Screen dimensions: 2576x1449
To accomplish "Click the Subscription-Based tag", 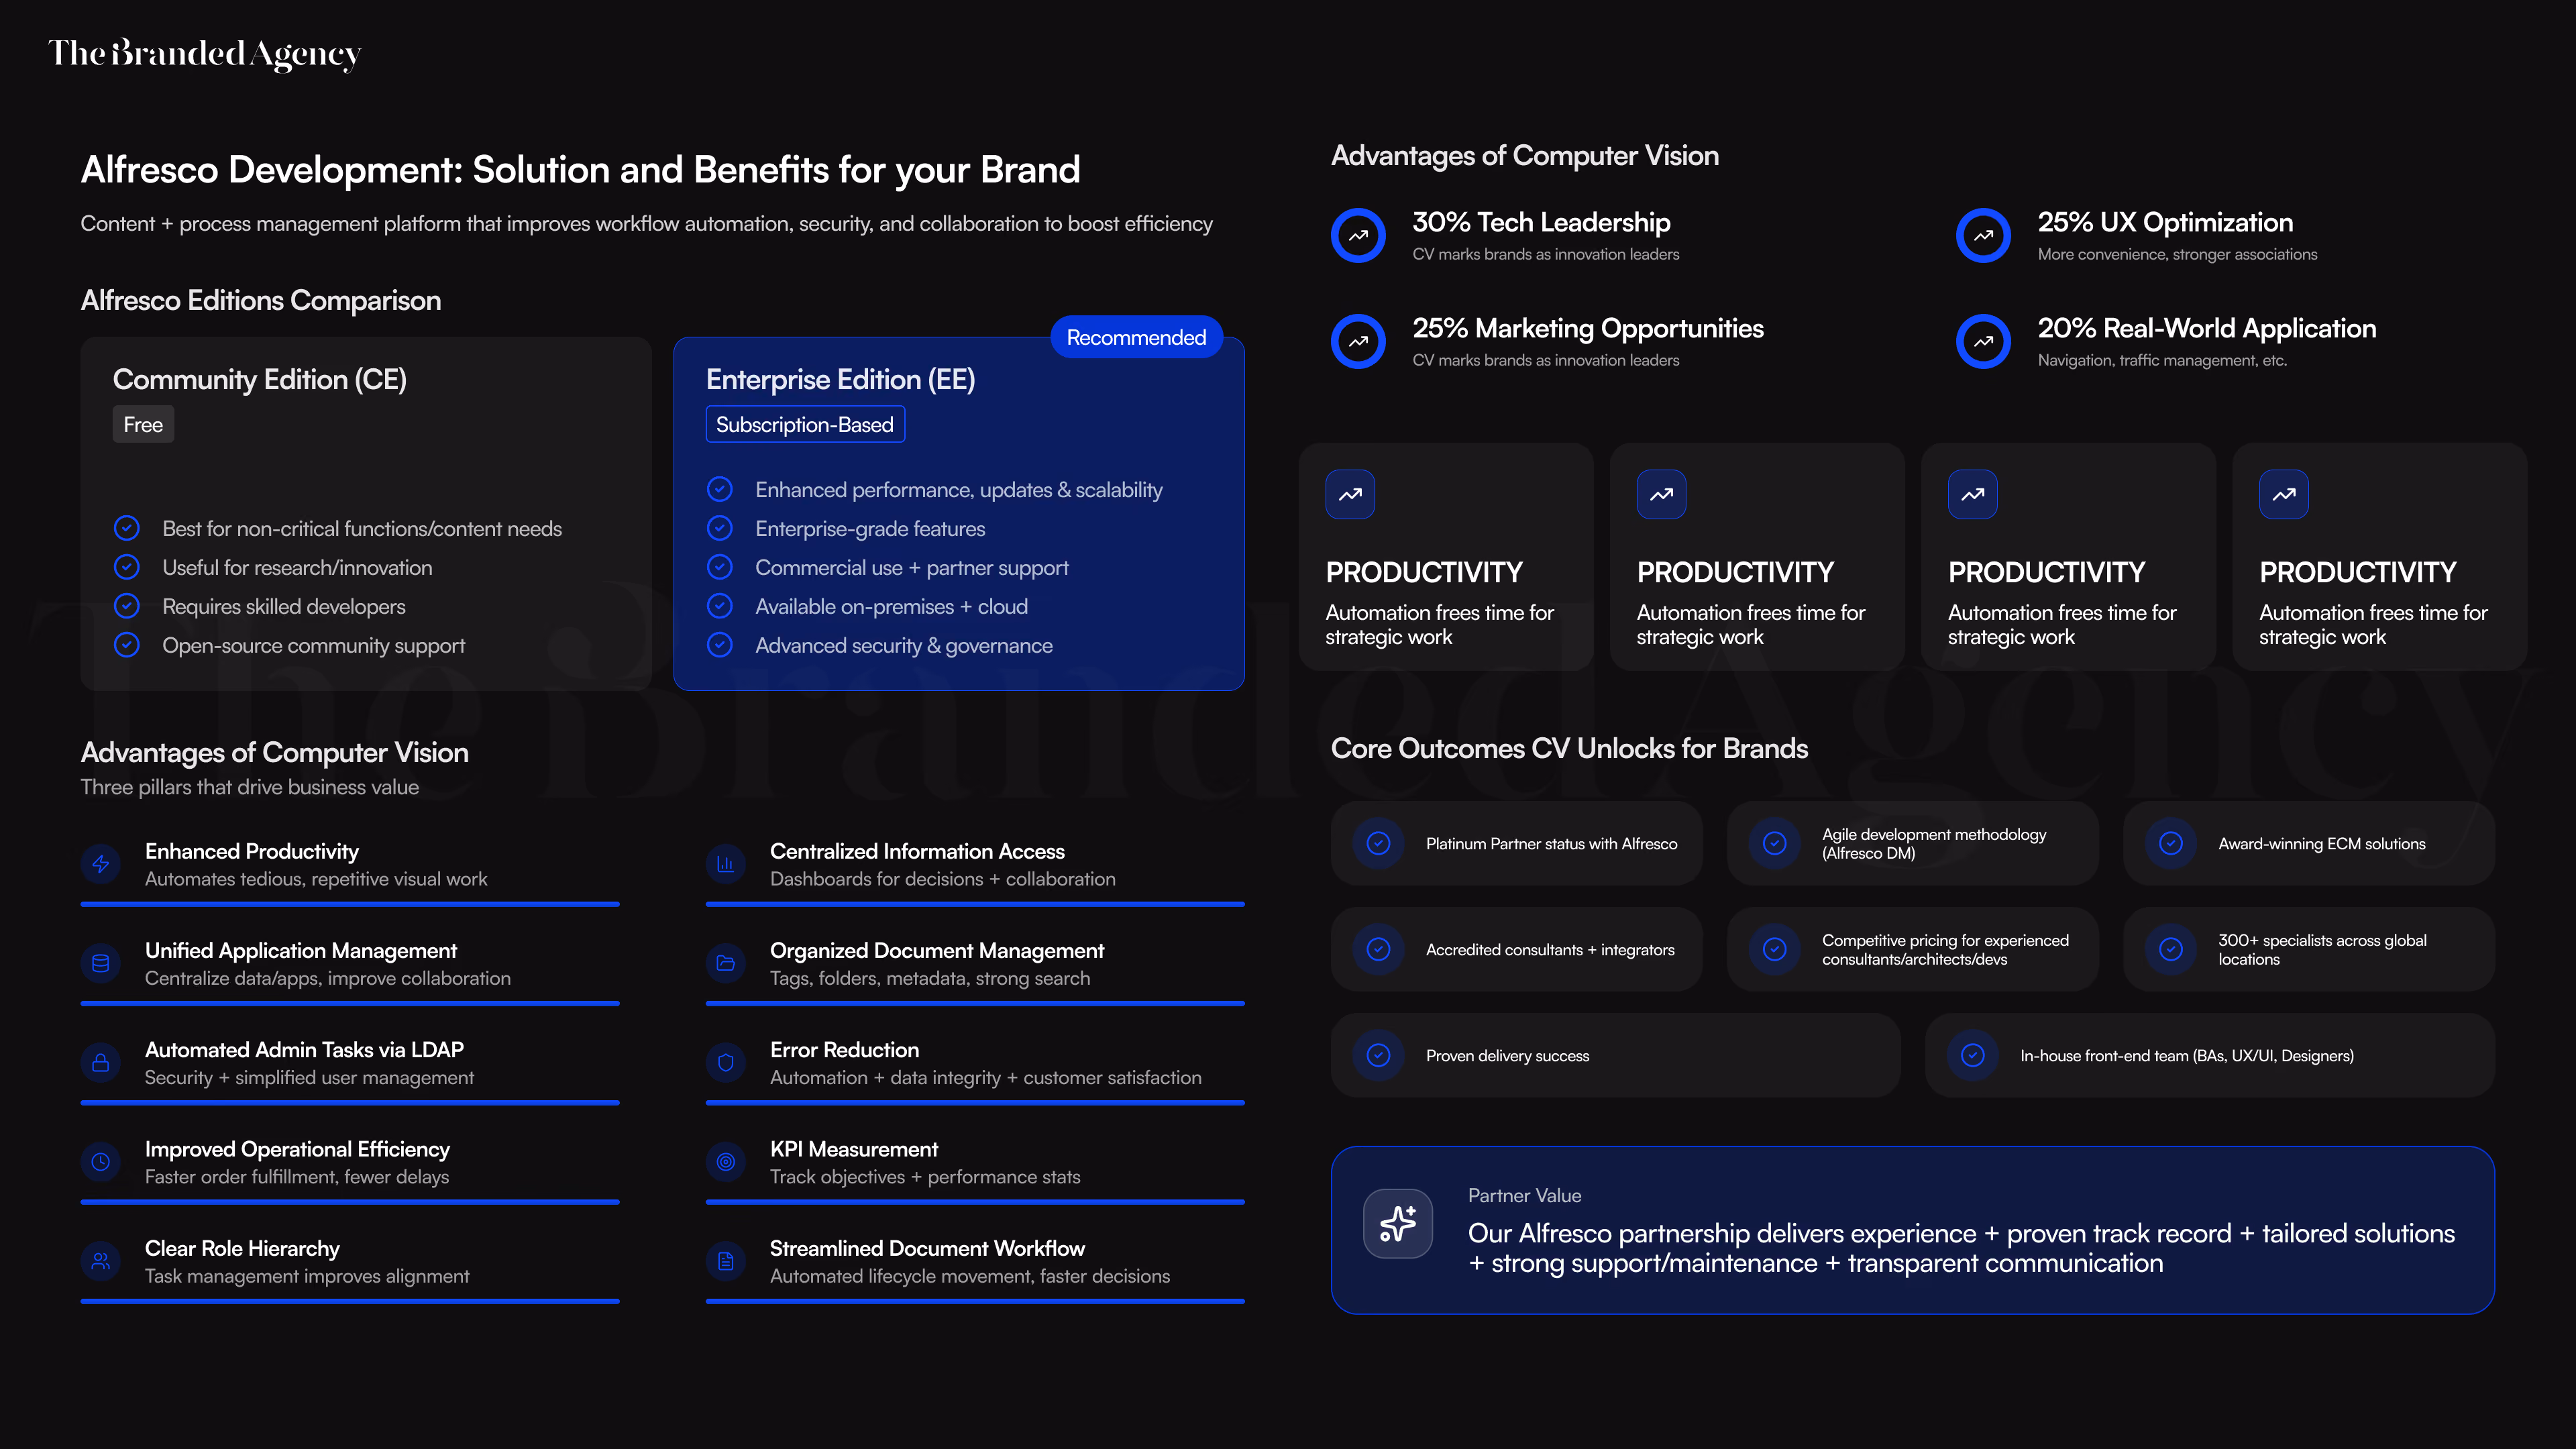I will click(x=805, y=425).
